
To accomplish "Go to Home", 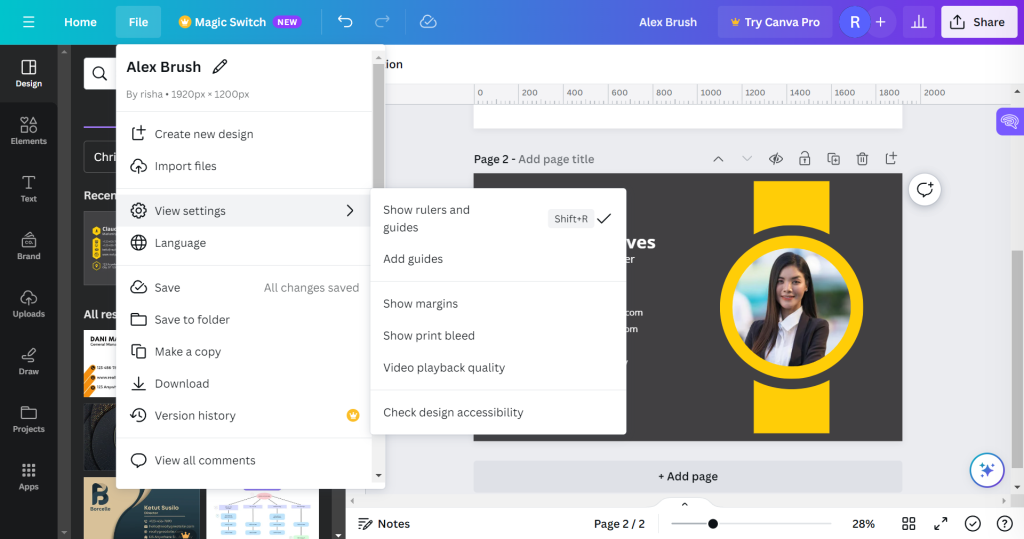I will [80, 22].
